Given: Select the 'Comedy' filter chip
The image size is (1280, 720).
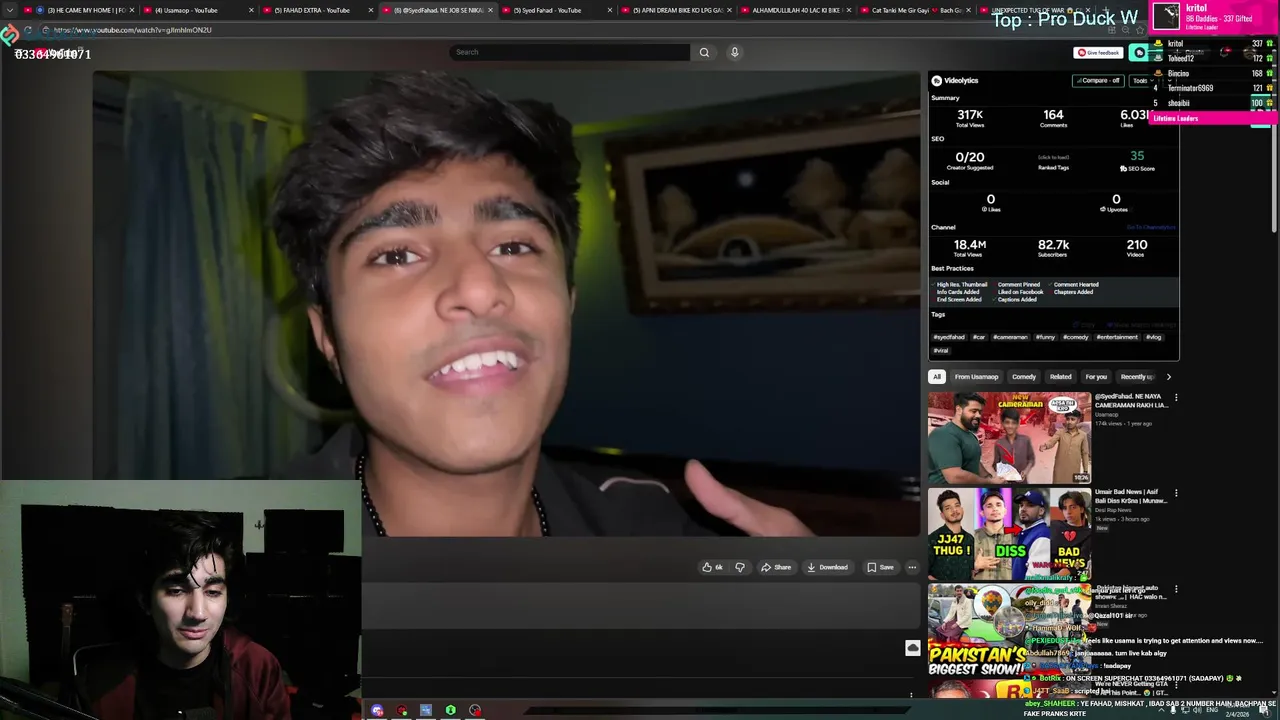Looking at the screenshot, I should 1024,377.
